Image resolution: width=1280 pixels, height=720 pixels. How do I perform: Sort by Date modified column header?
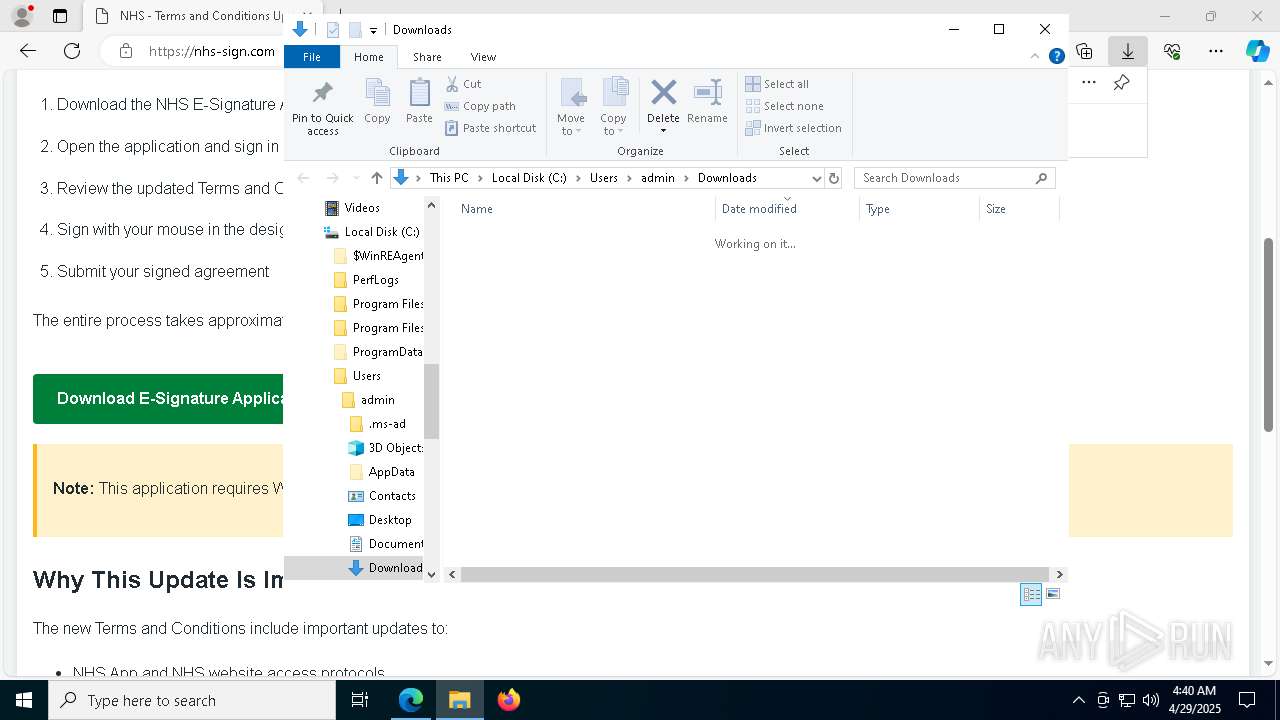[x=787, y=209]
